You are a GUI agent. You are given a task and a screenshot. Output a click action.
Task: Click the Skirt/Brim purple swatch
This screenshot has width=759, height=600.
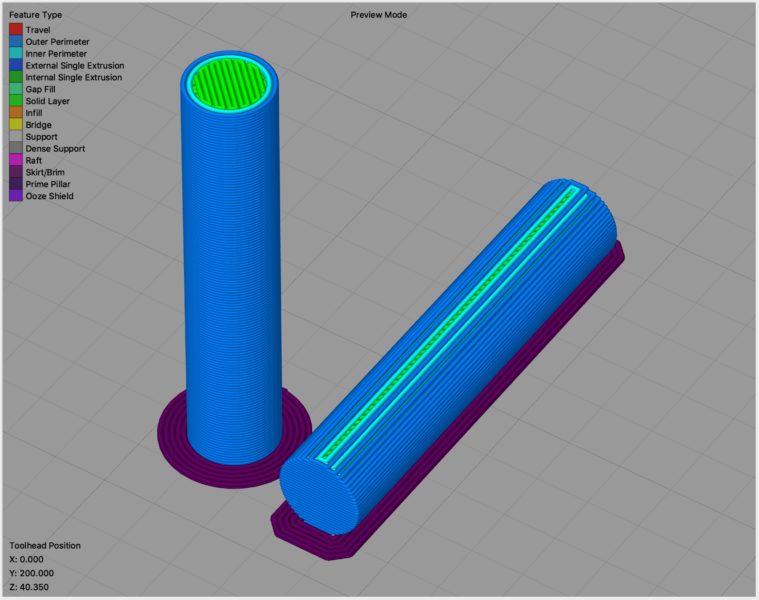16,172
